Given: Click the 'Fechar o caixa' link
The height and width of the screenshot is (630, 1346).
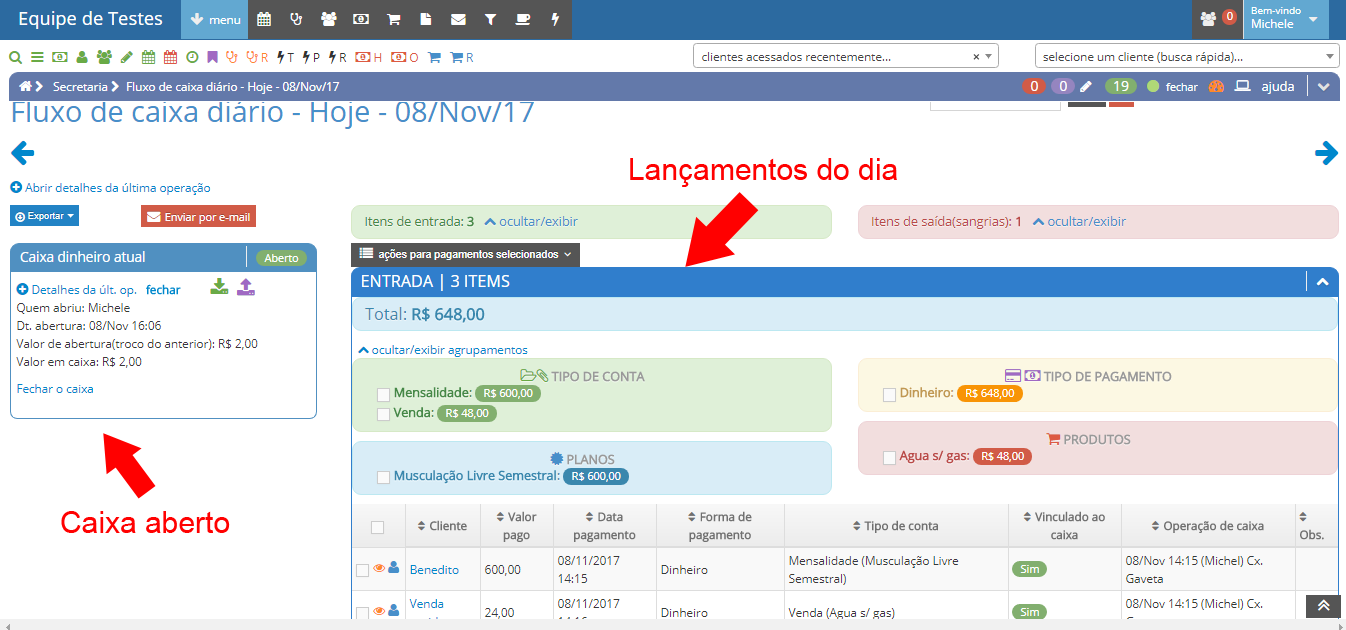Looking at the screenshot, I should pos(55,389).
